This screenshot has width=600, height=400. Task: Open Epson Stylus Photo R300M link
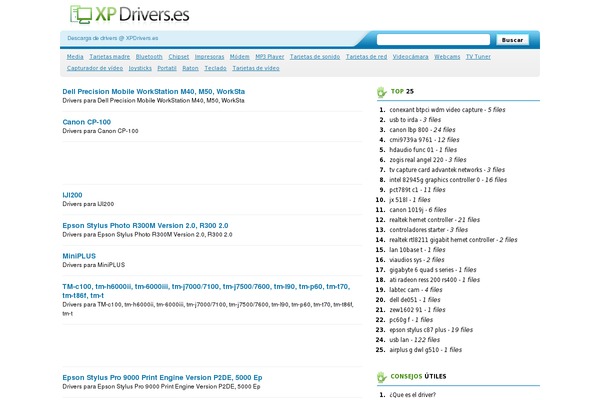click(x=145, y=225)
